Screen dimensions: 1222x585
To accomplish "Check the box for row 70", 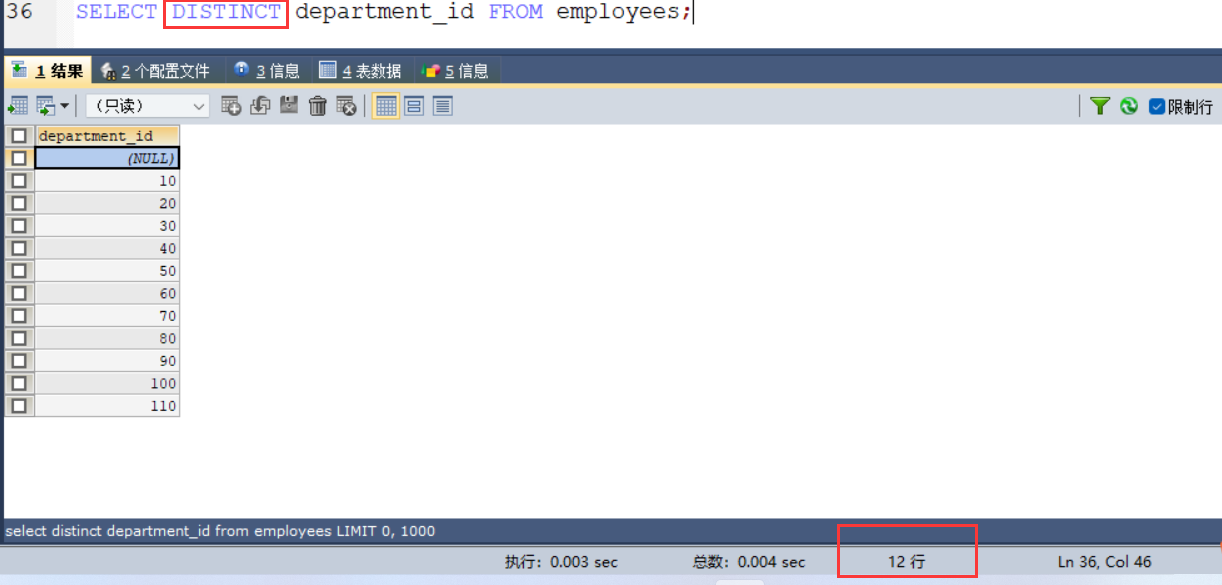I will click(x=19, y=316).
